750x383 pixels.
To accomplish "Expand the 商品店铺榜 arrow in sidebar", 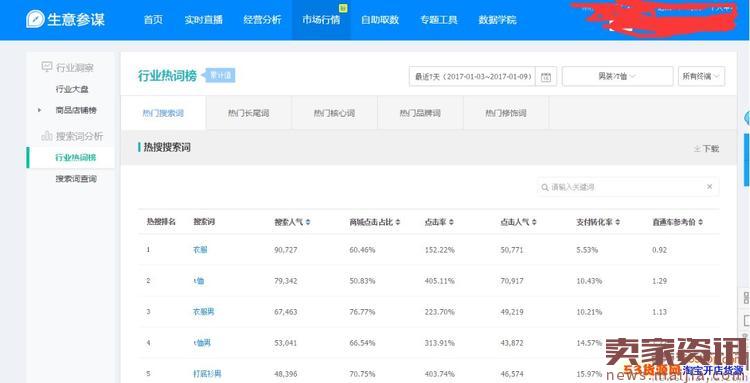I will pos(39,110).
